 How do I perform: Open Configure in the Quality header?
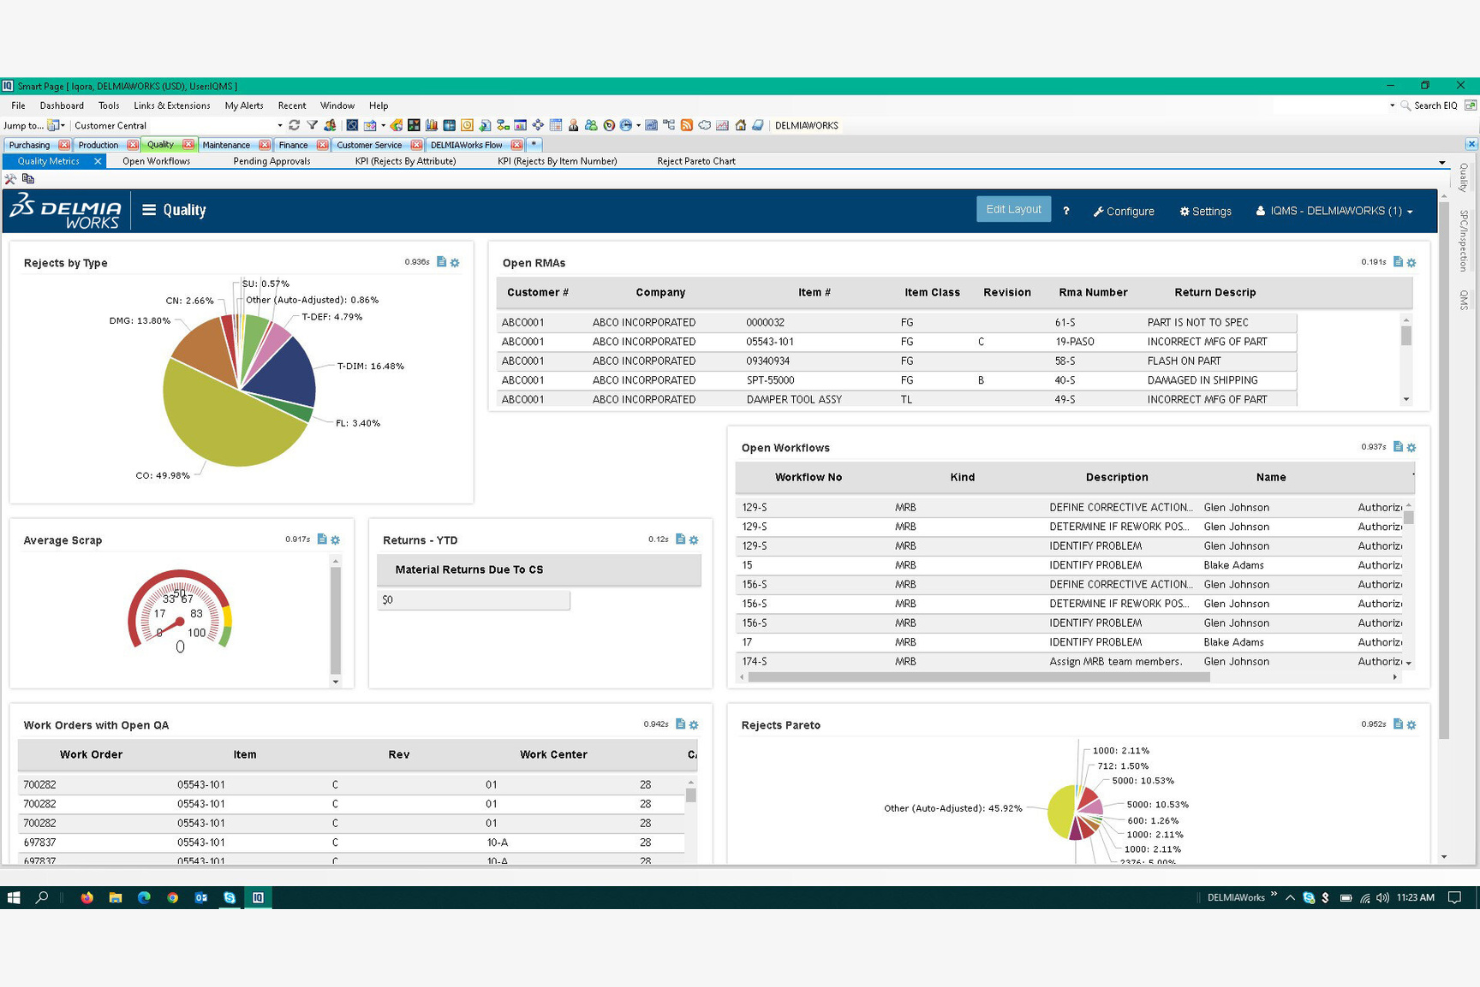(x=1123, y=211)
